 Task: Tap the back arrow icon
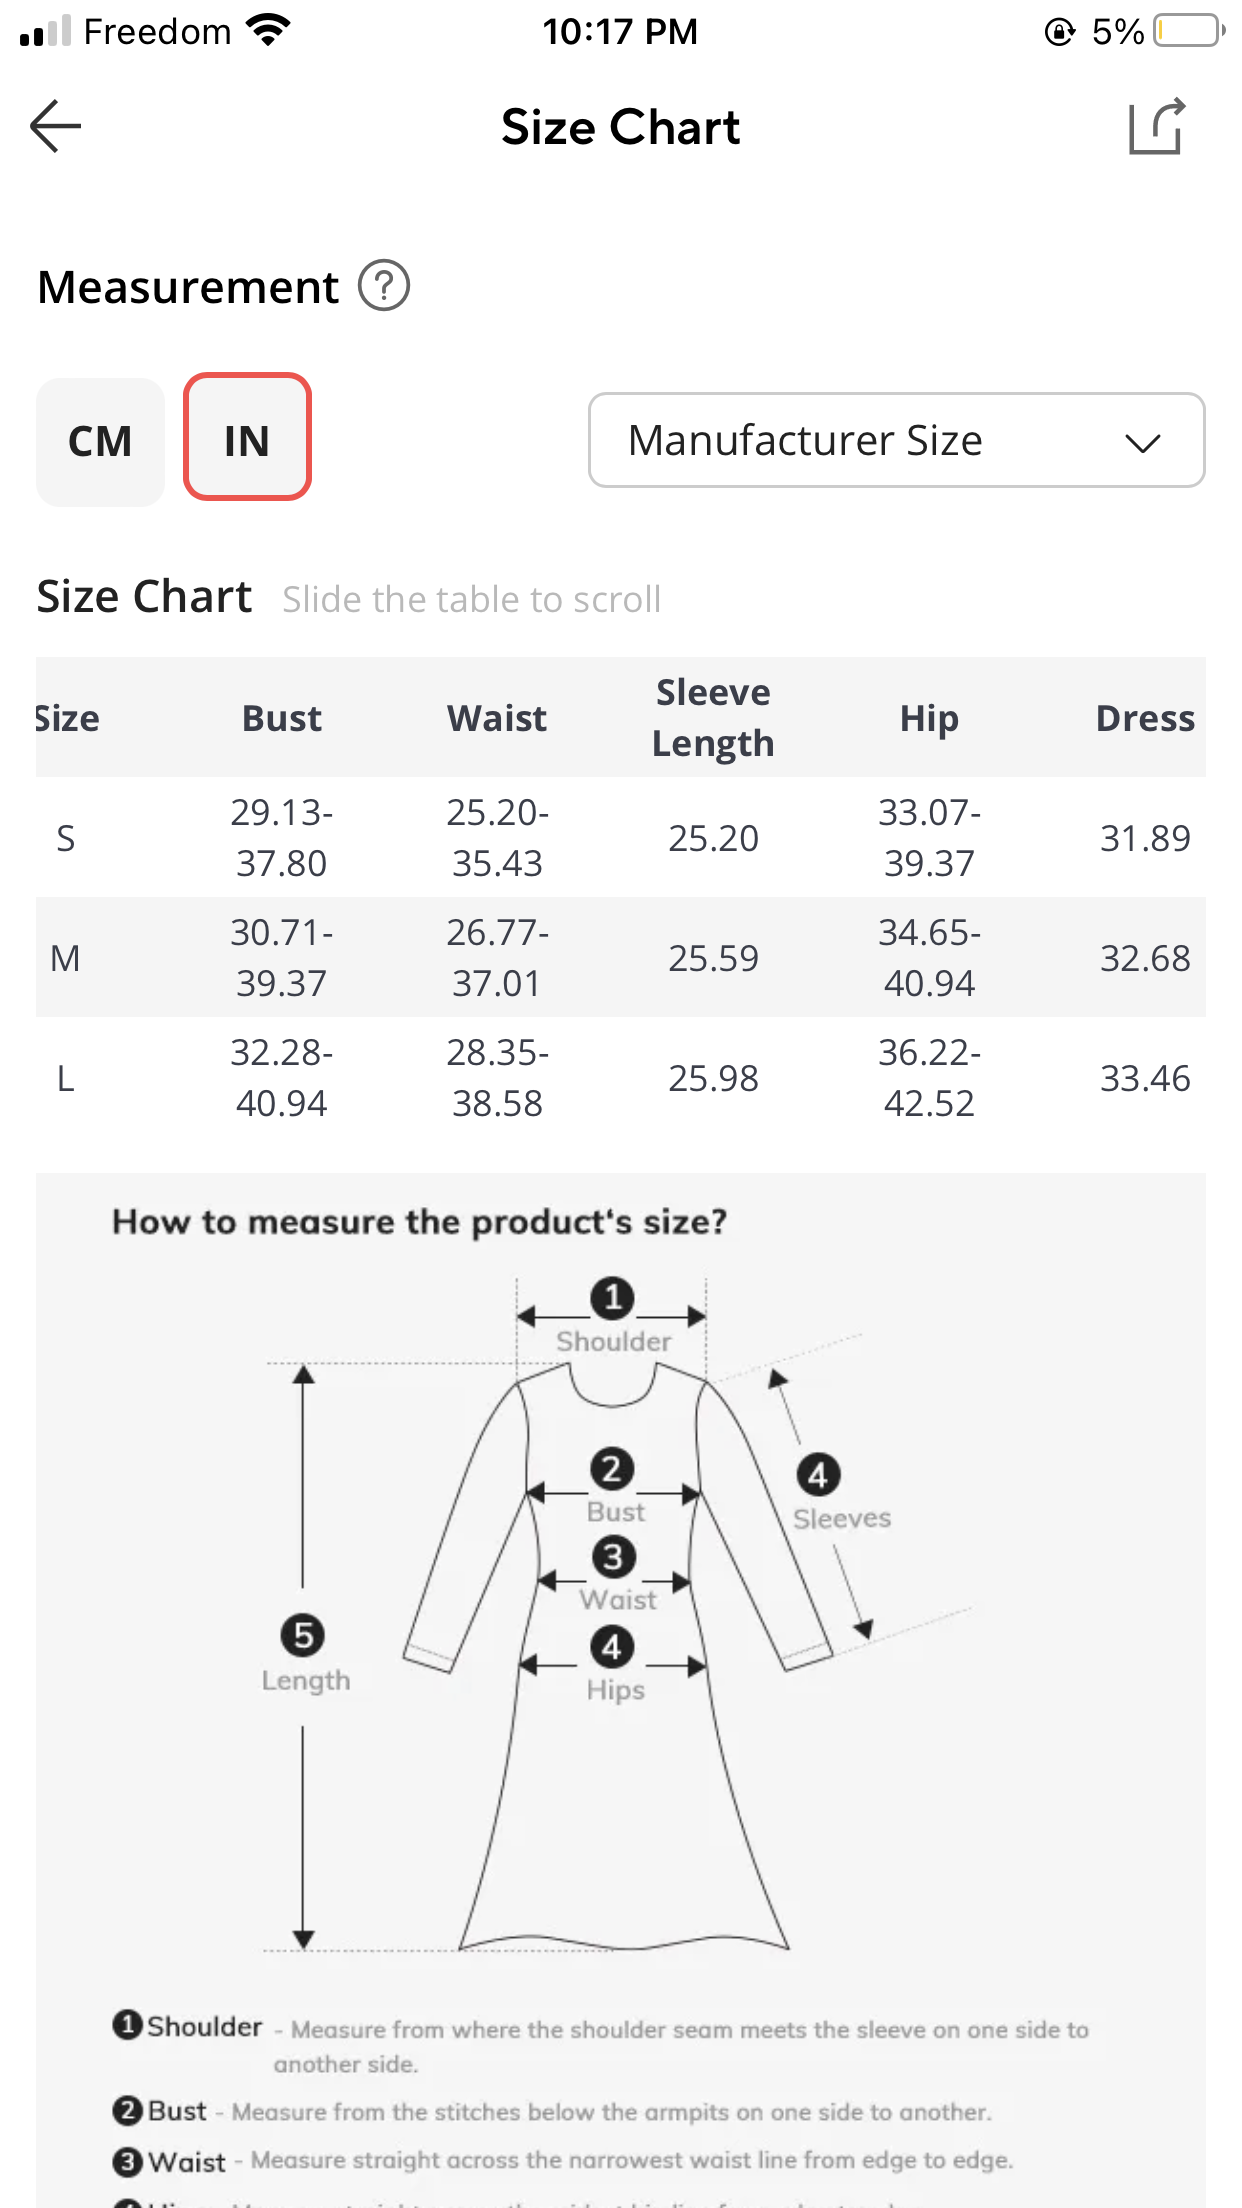pyautogui.click(x=56, y=127)
